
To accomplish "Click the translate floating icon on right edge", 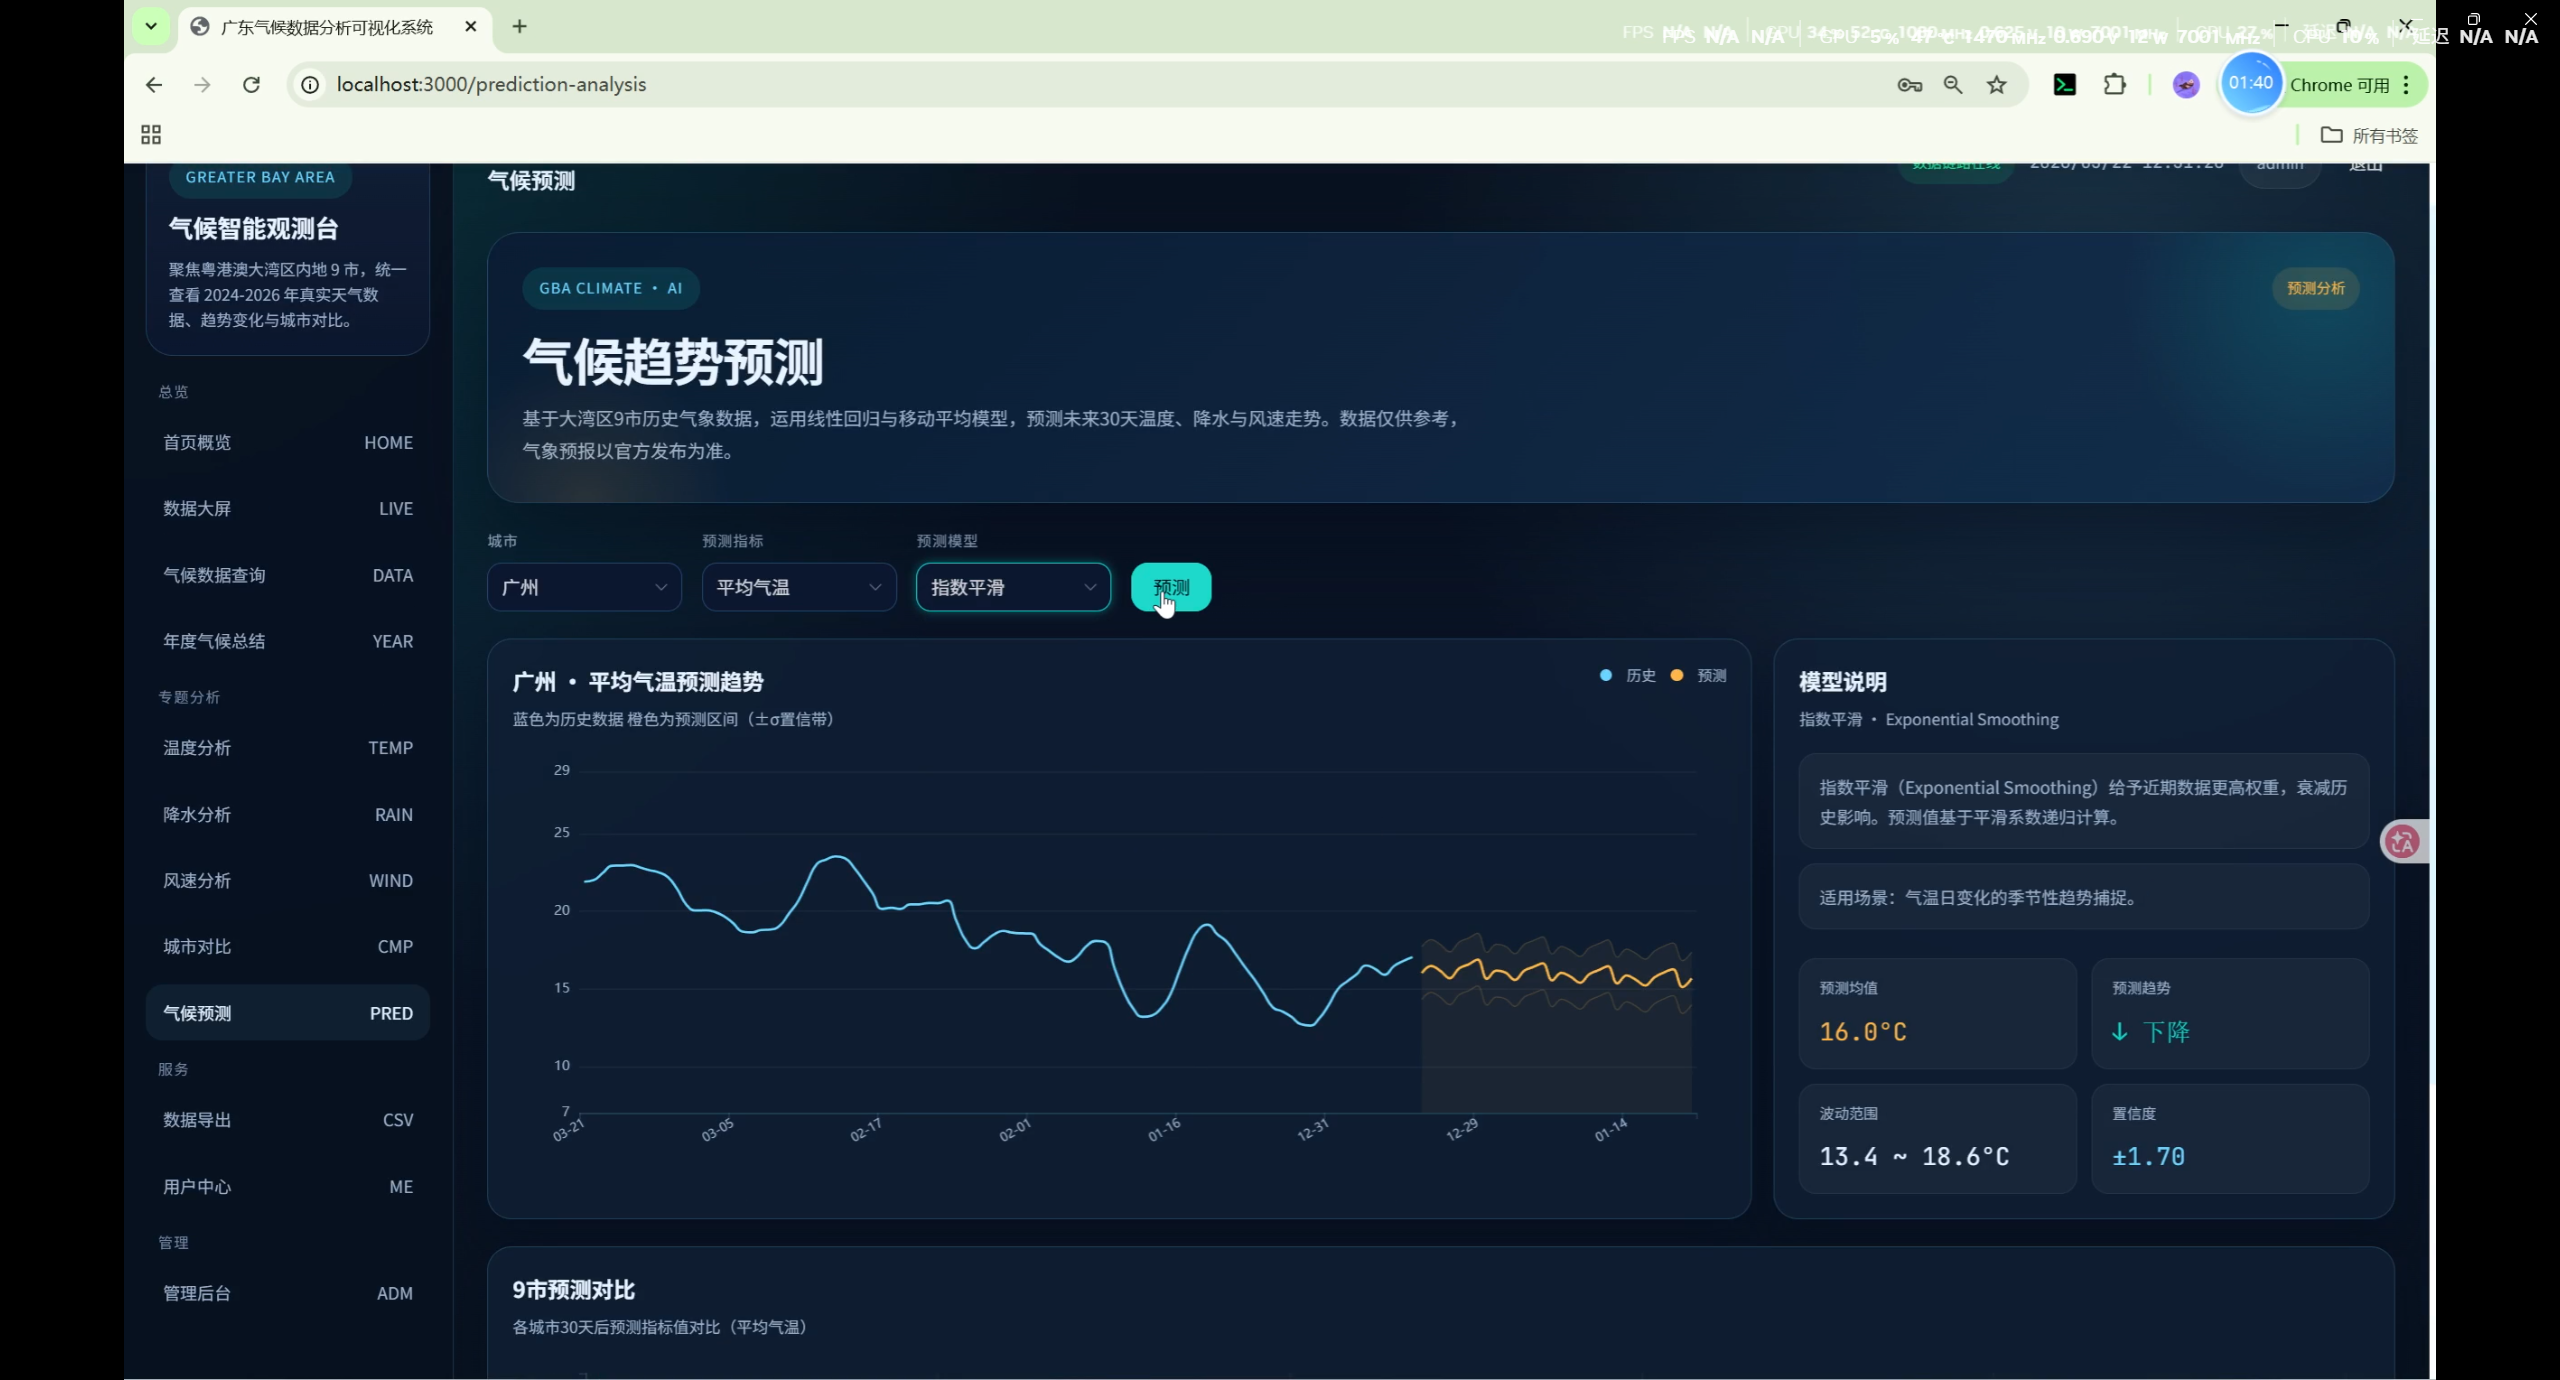I will click(2402, 841).
